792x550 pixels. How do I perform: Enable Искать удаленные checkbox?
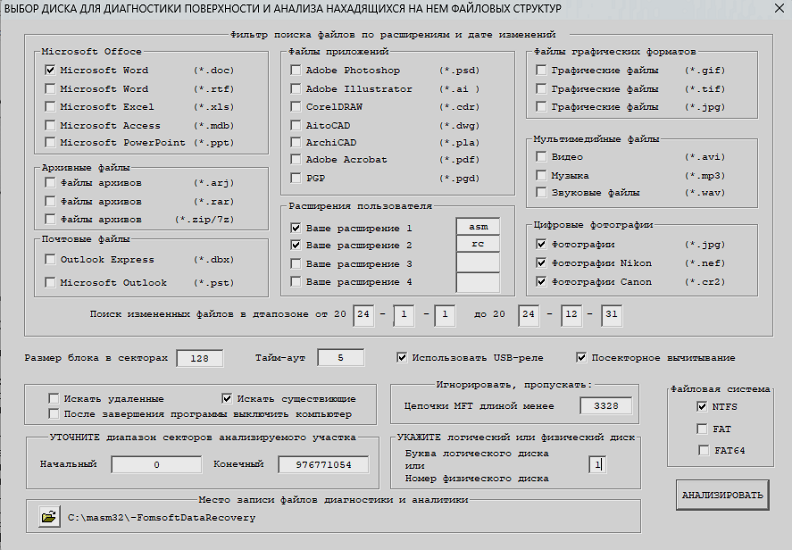click(x=54, y=398)
